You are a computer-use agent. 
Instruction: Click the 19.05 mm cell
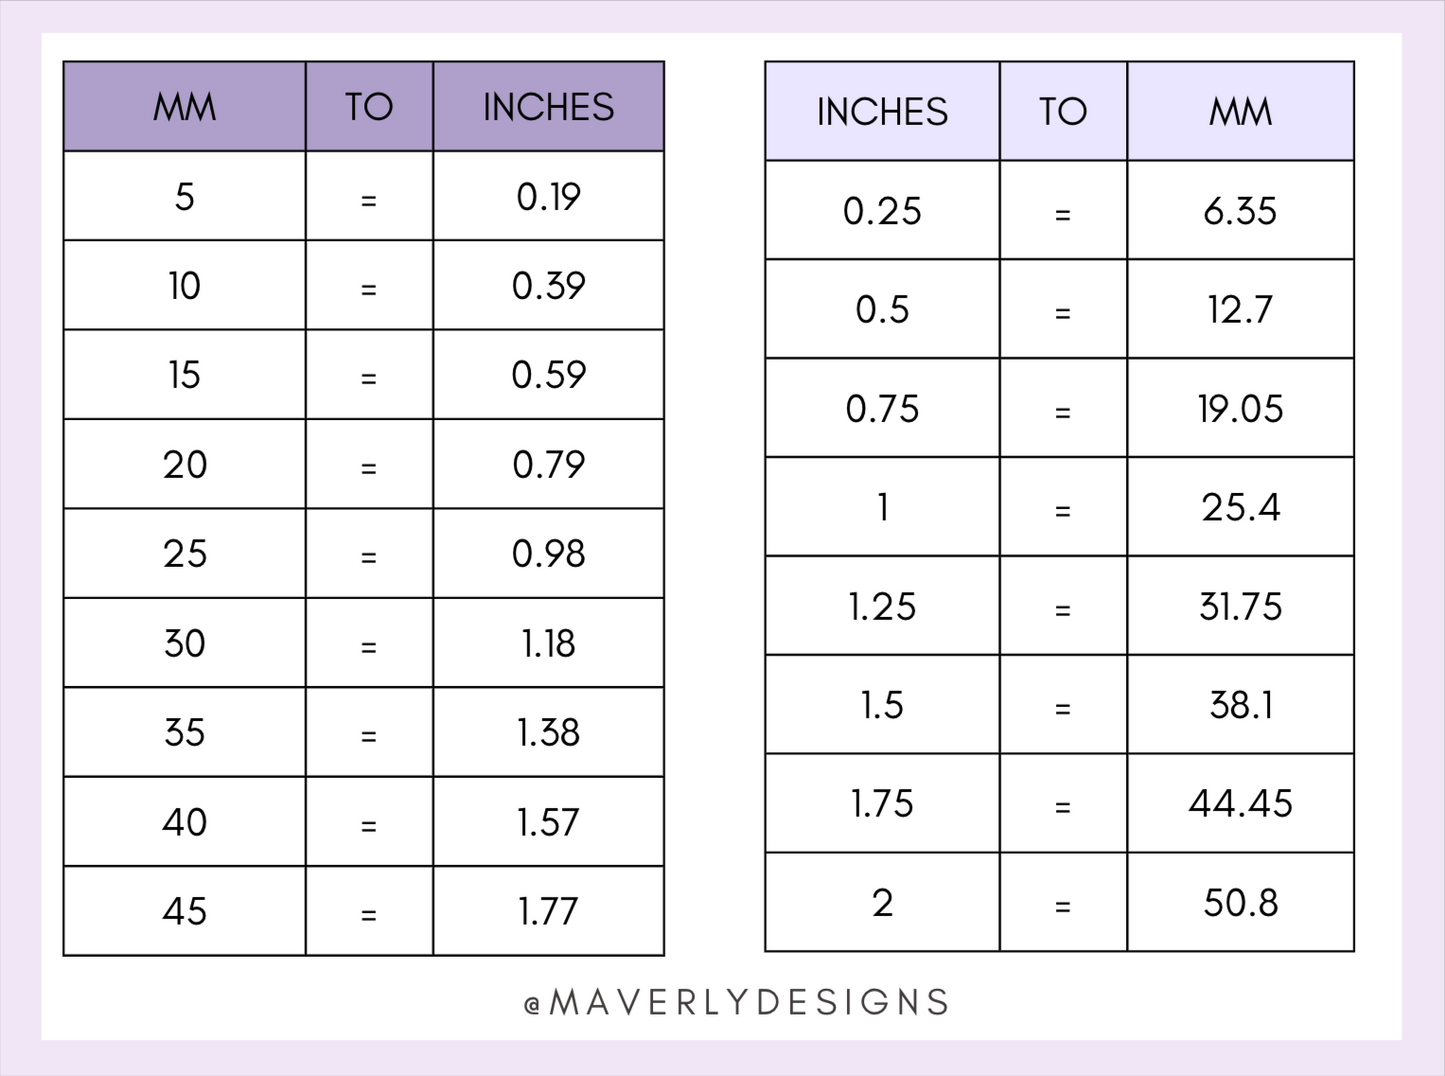pyautogui.click(x=1240, y=408)
